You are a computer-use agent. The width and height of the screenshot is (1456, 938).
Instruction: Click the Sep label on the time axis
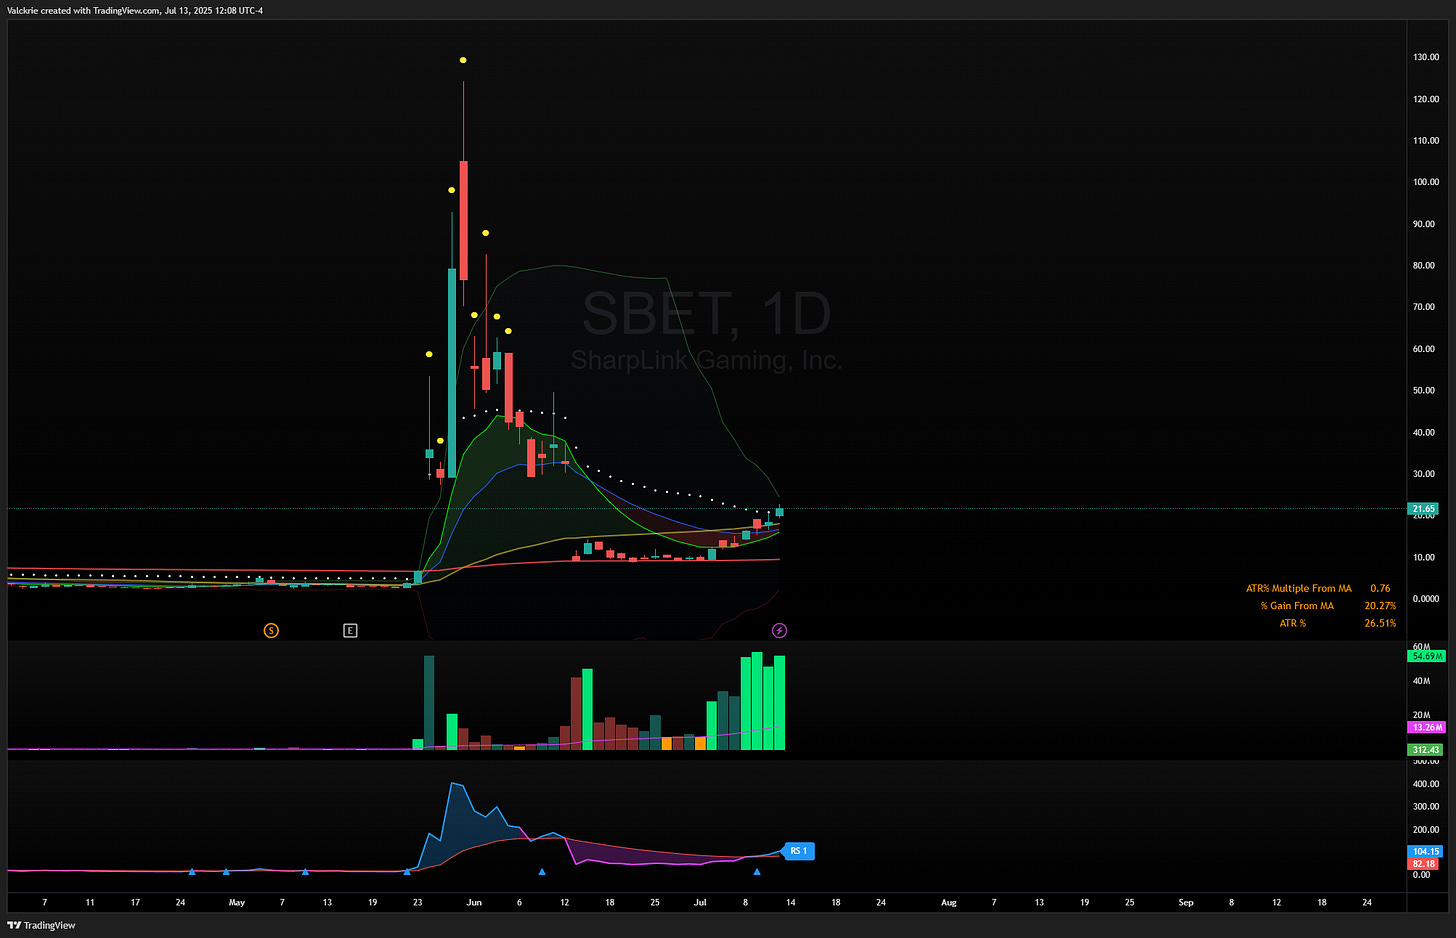click(1186, 902)
